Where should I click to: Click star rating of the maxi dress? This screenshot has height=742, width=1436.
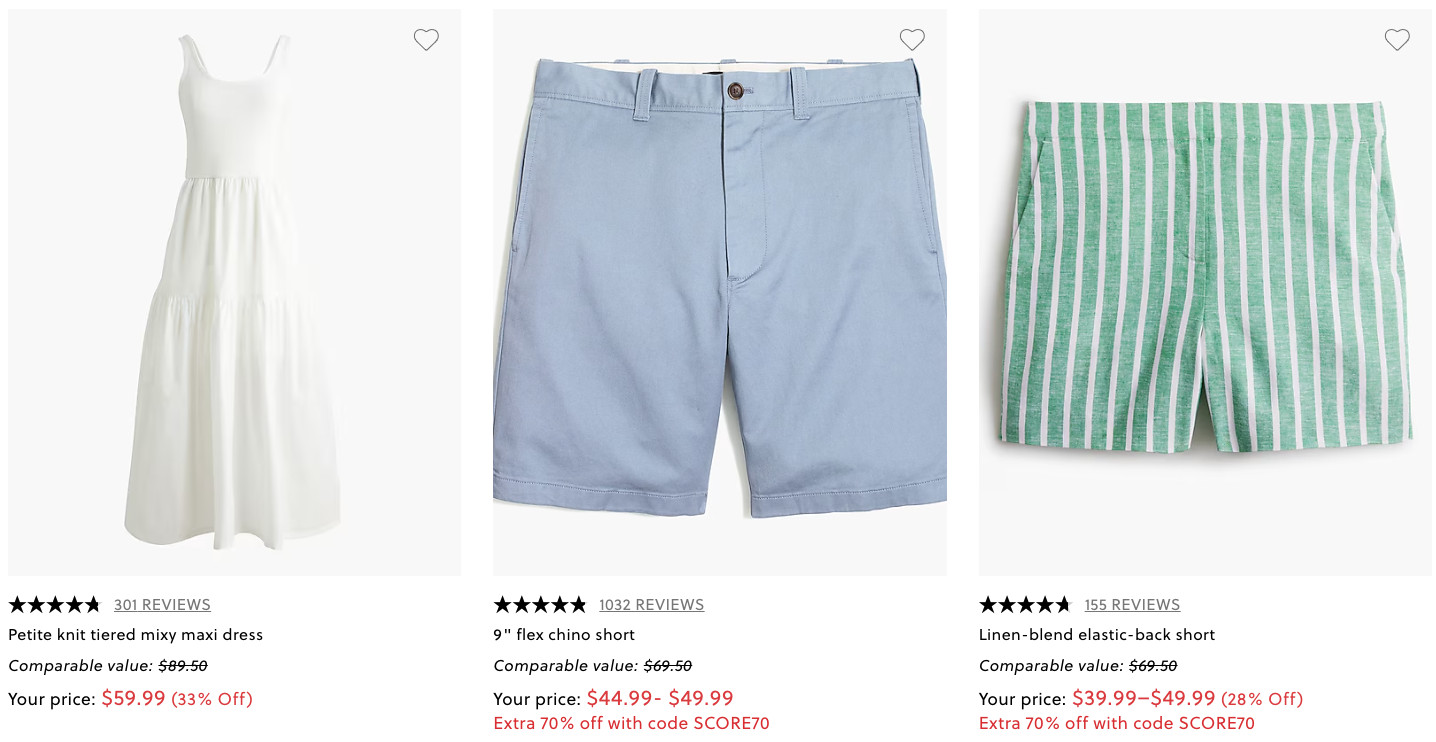55,605
